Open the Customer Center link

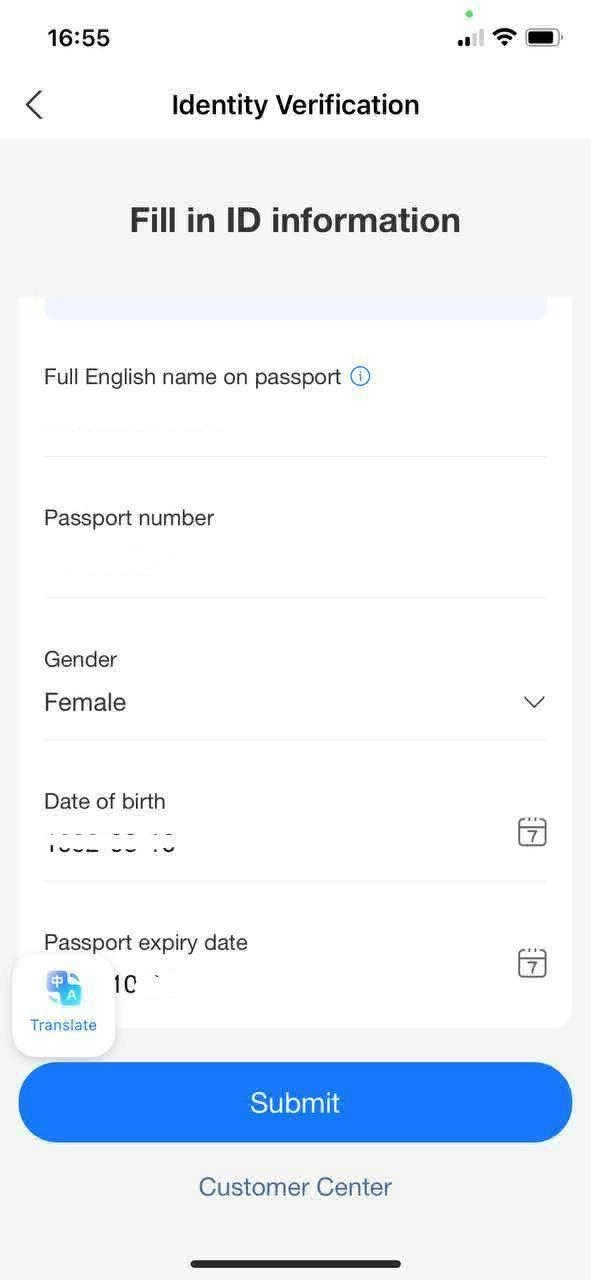coord(295,1187)
